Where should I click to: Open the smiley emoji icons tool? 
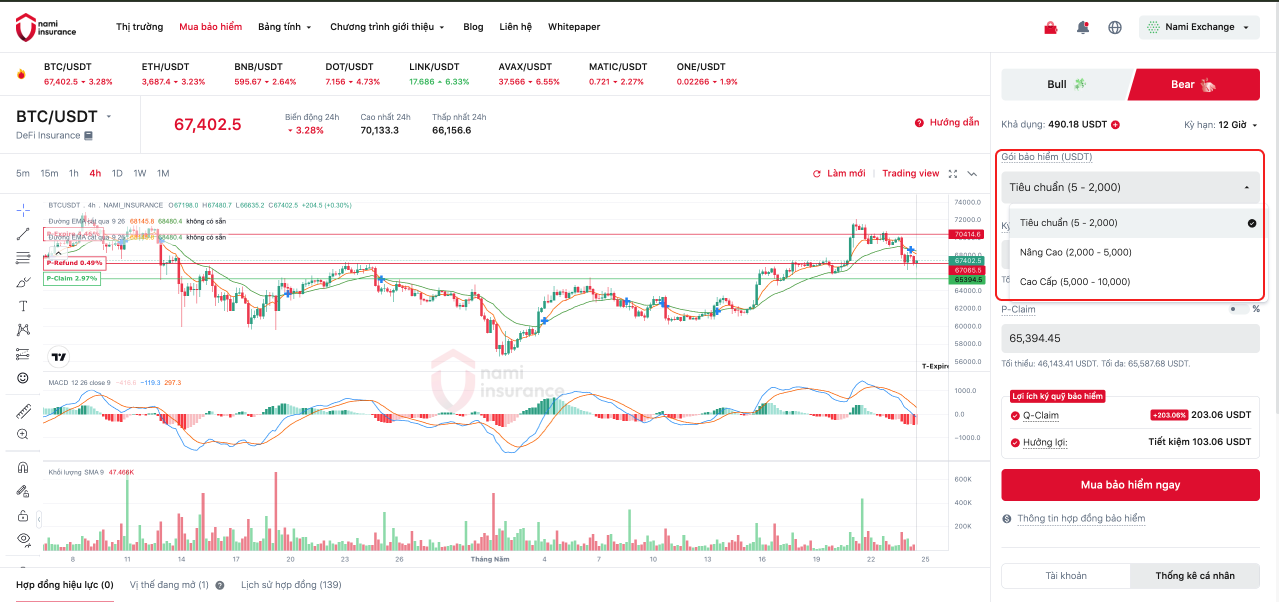click(x=22, y=378)
